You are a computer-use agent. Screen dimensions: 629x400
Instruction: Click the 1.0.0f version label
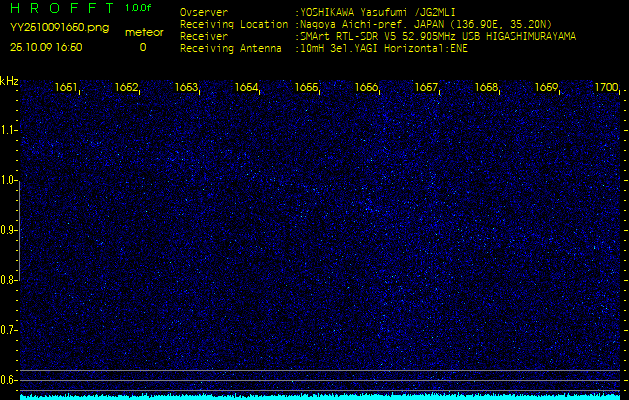coord(140,8)
